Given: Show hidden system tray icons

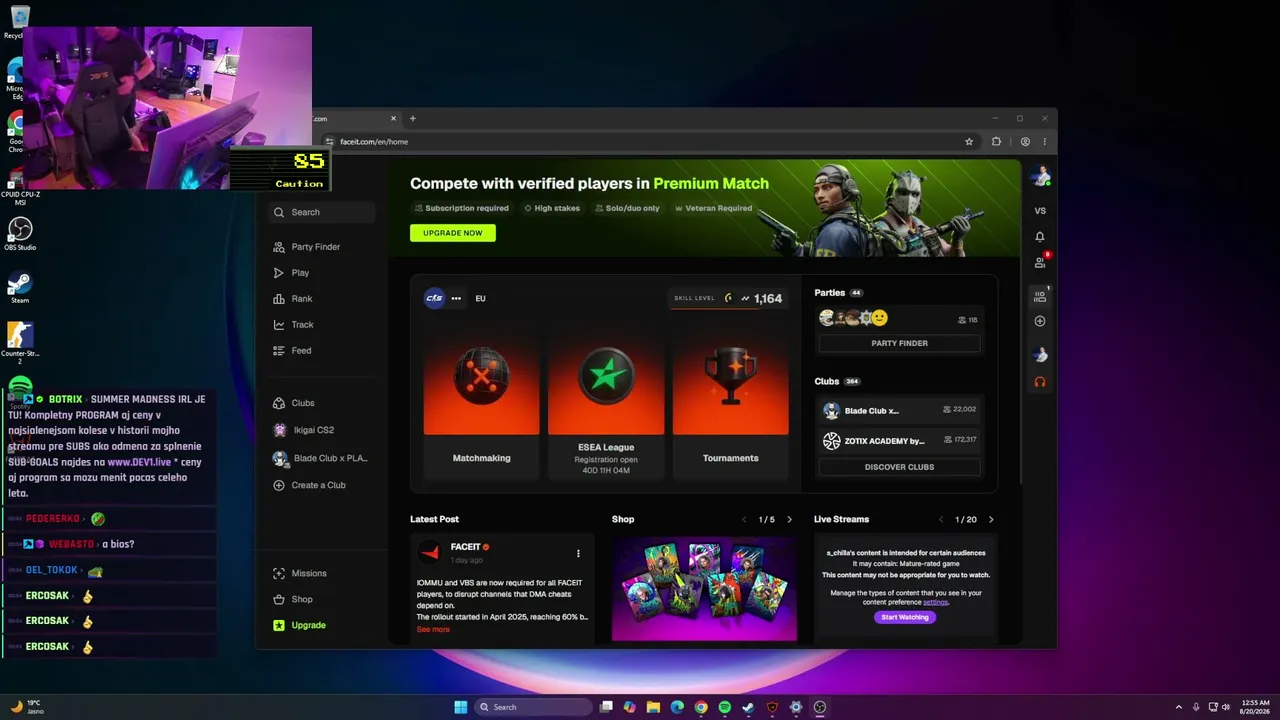Looking at the screenshot, I should 1178,707.
